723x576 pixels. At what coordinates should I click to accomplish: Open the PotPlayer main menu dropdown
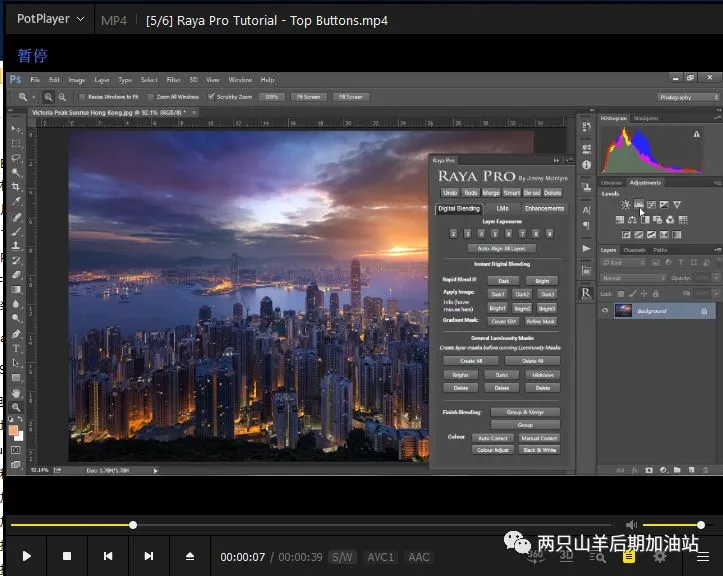48,20
